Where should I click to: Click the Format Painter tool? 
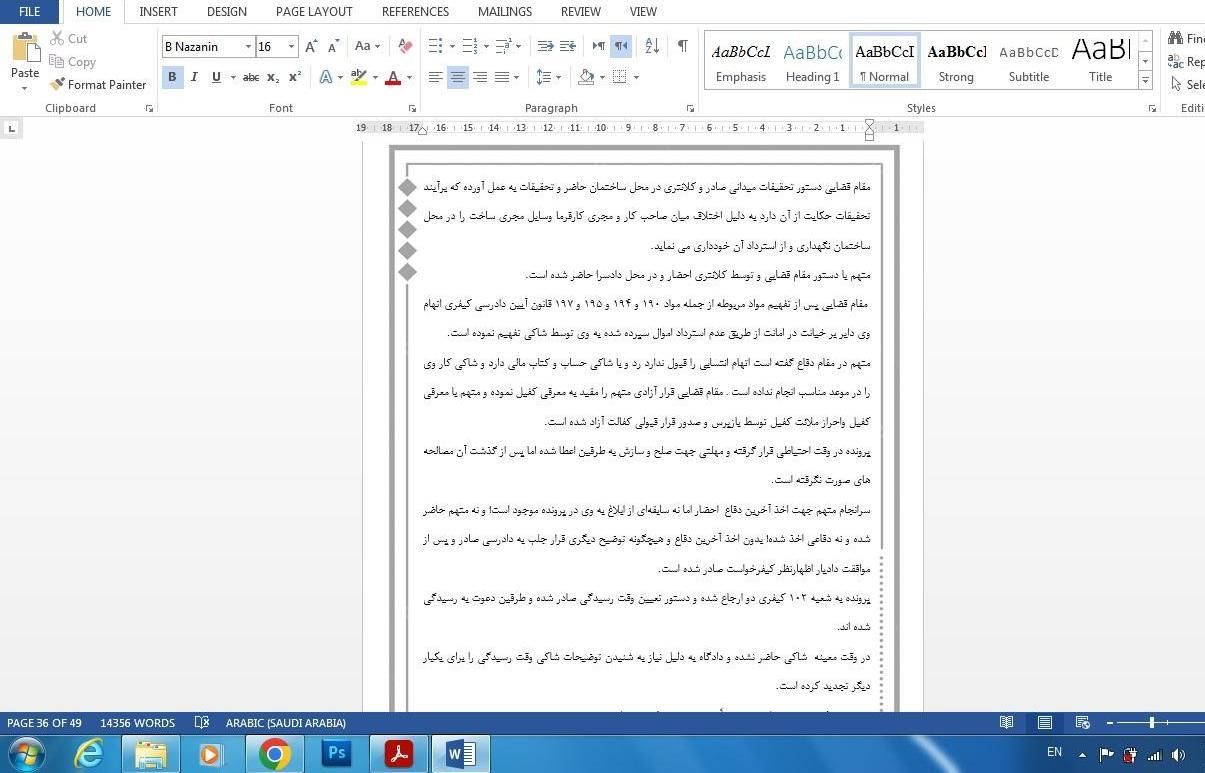click(x=98, y=85)
